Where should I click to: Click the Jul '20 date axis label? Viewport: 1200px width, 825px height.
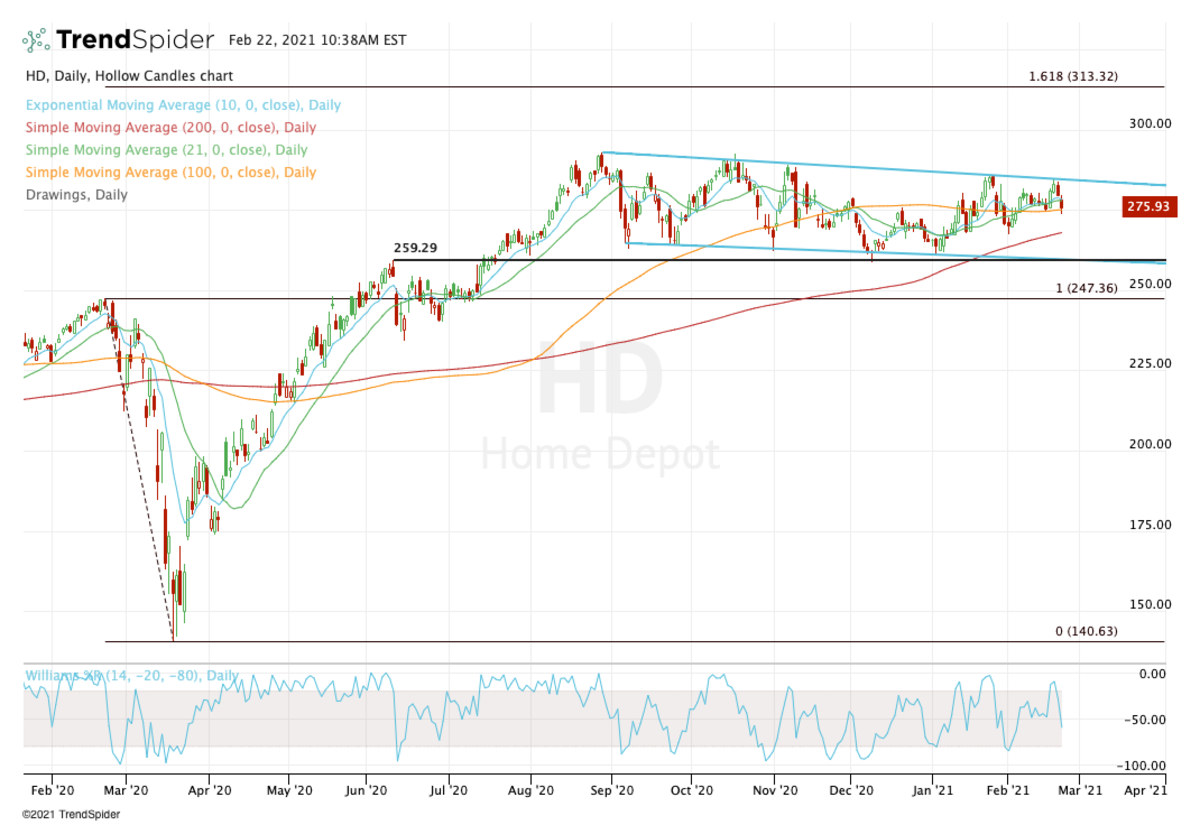pos(448,789)
